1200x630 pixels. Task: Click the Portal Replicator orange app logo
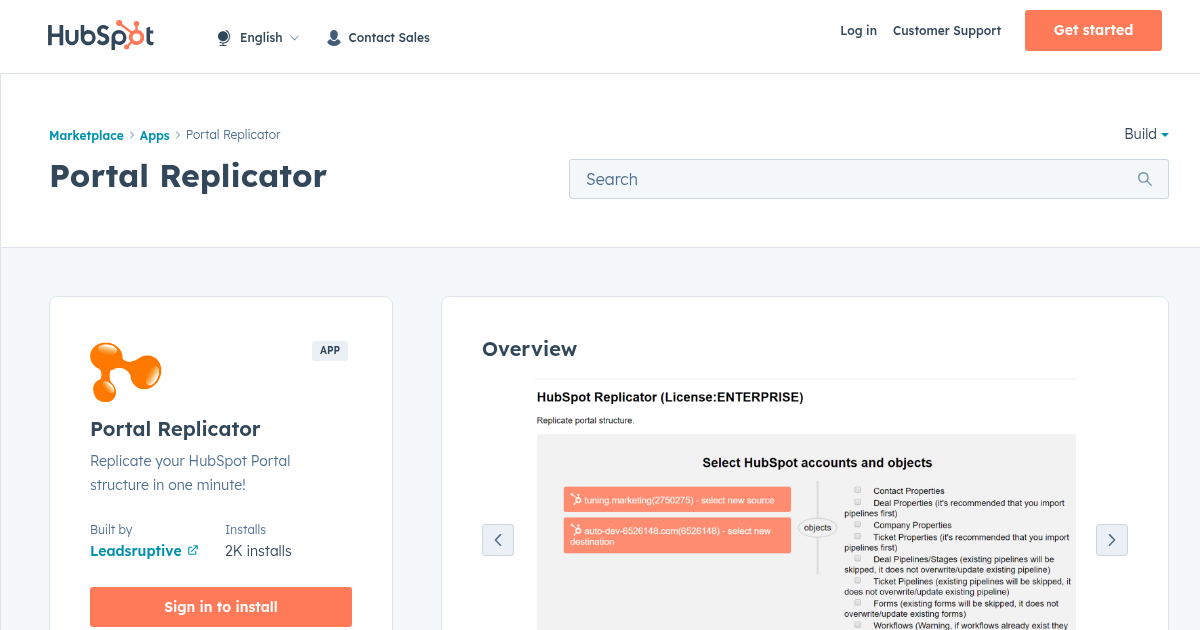(125, 369)
